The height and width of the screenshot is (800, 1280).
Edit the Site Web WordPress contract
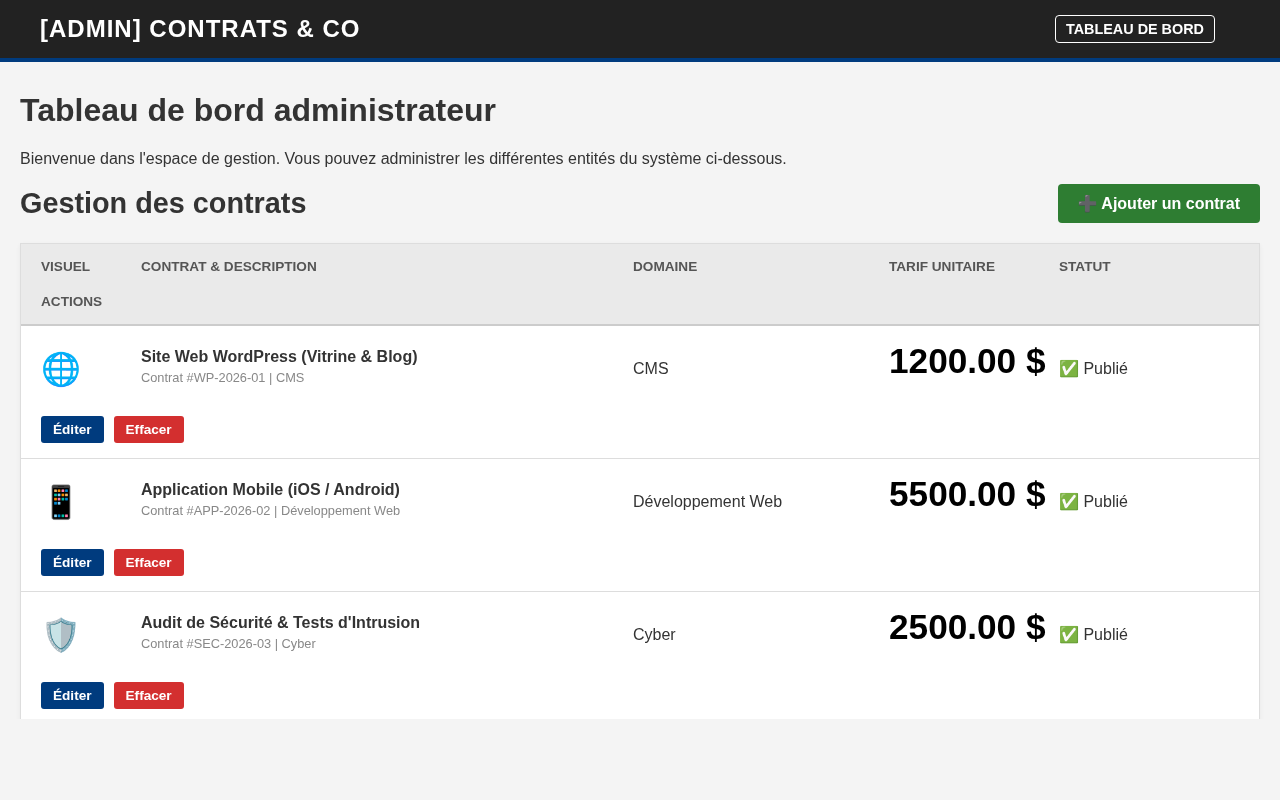coord(72,430)
